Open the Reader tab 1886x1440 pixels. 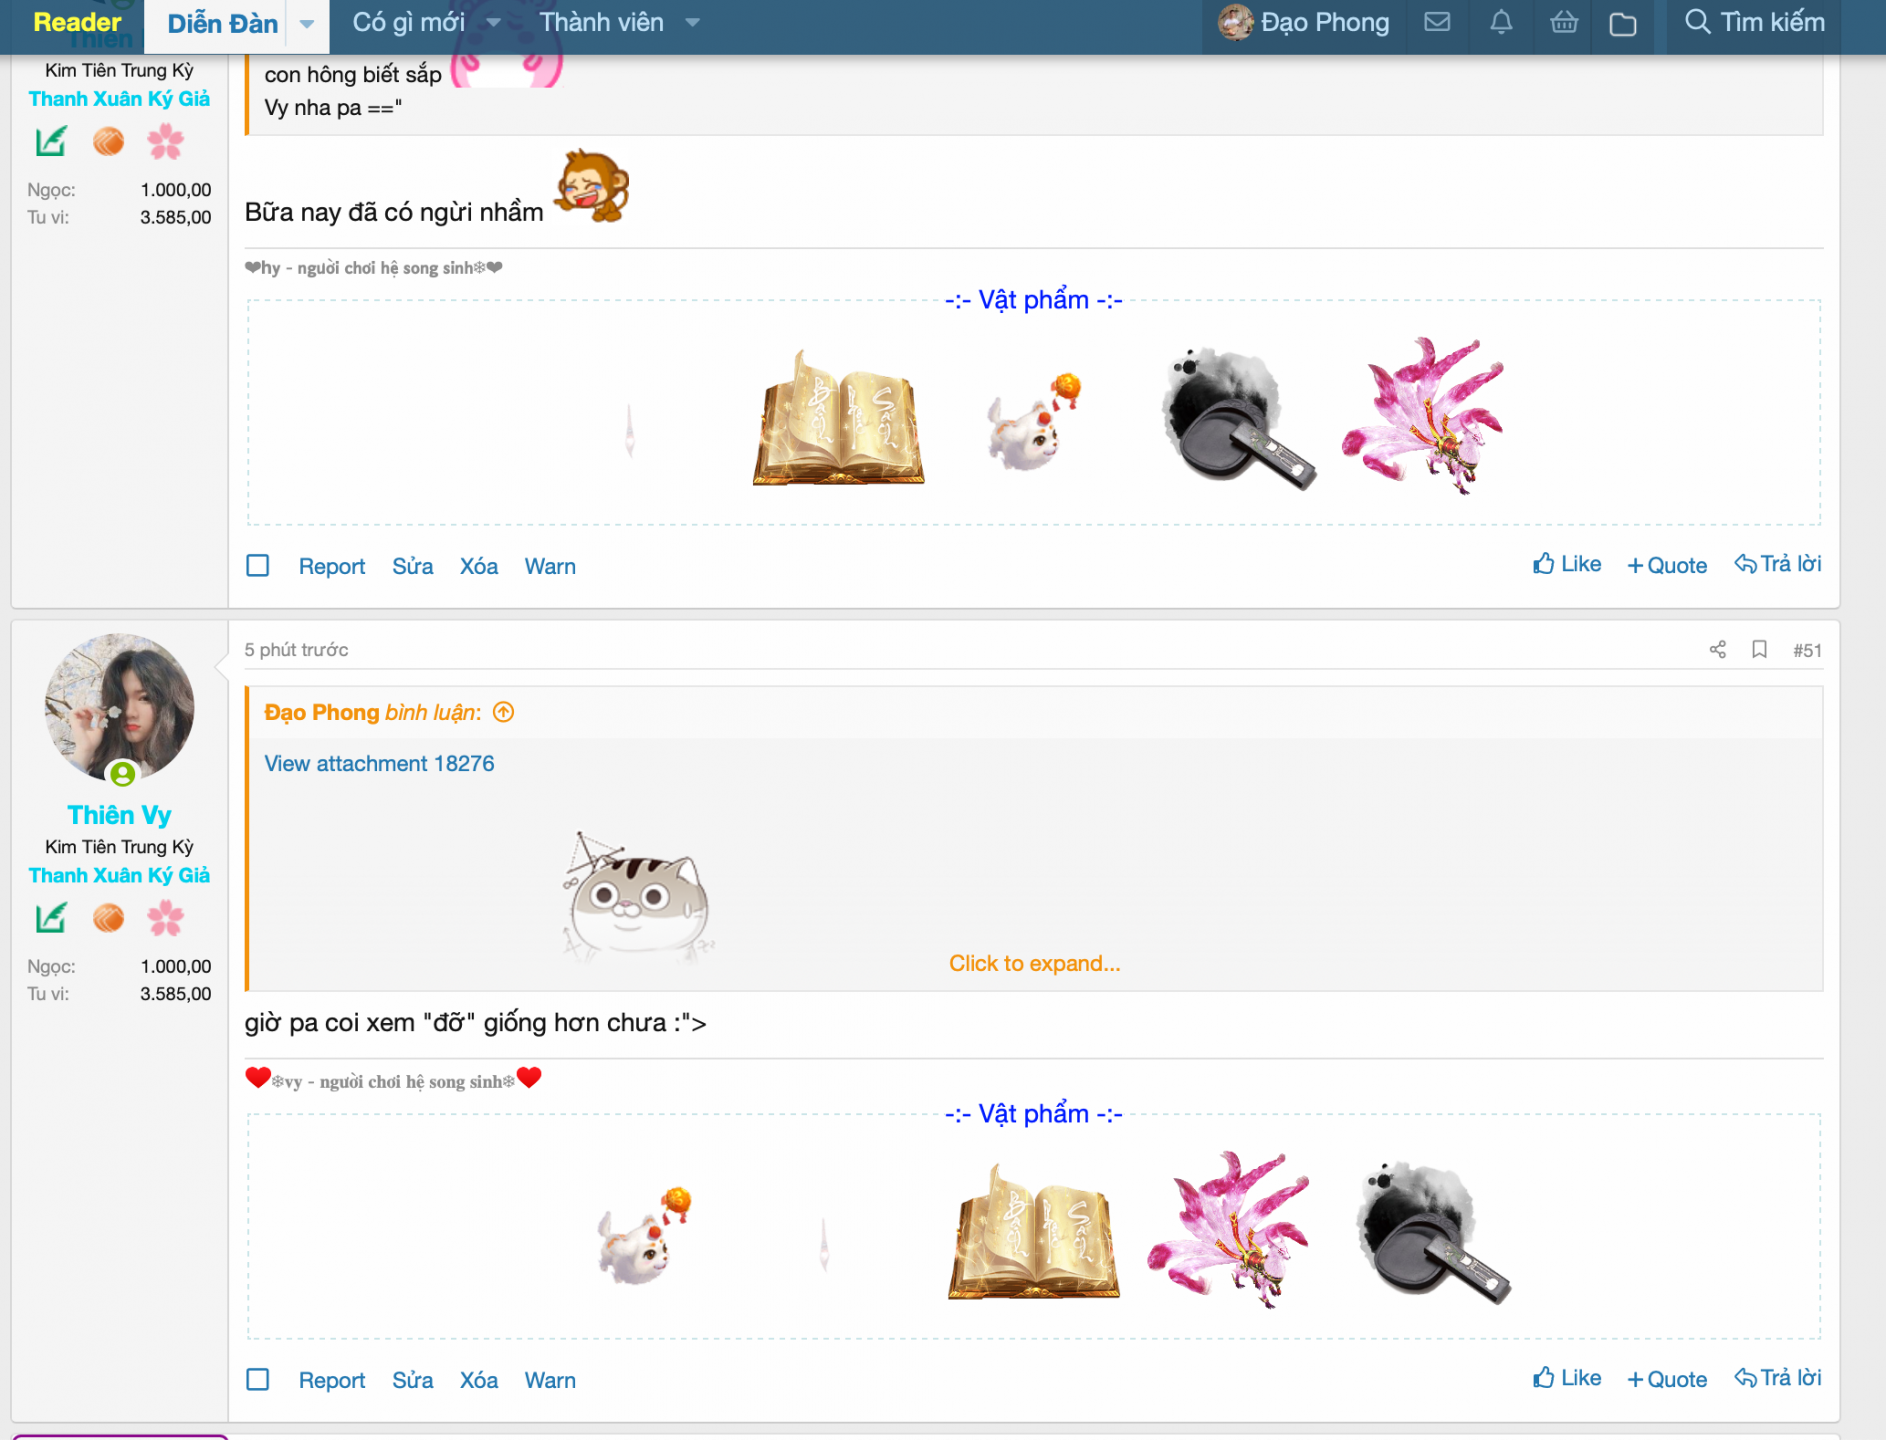click(77, 22)
